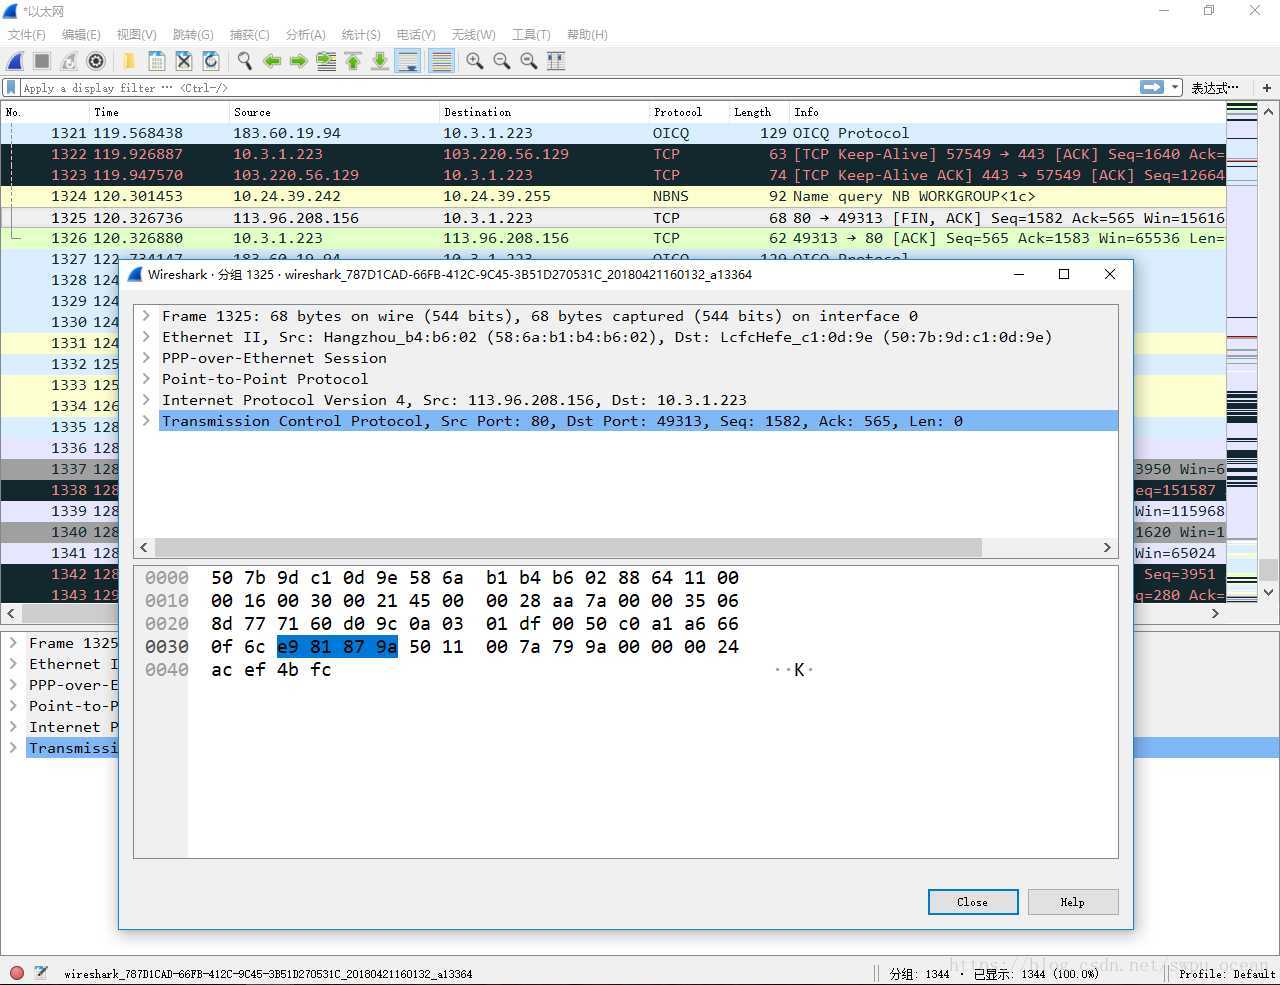This screenshot has width=1280, height=985.
Task: Open capture file properties status icon
Action: click(41, 972)
